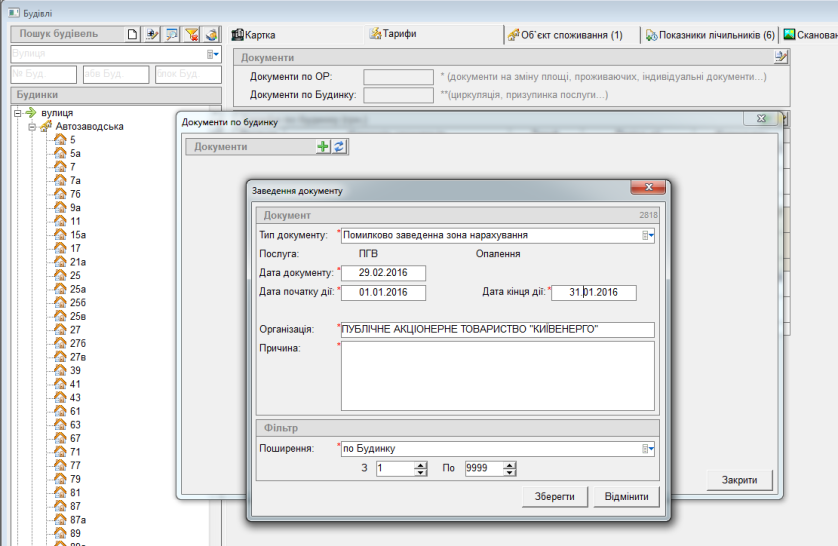Click the search magnifier icon in building toolbar

click(x=172, y=34)
